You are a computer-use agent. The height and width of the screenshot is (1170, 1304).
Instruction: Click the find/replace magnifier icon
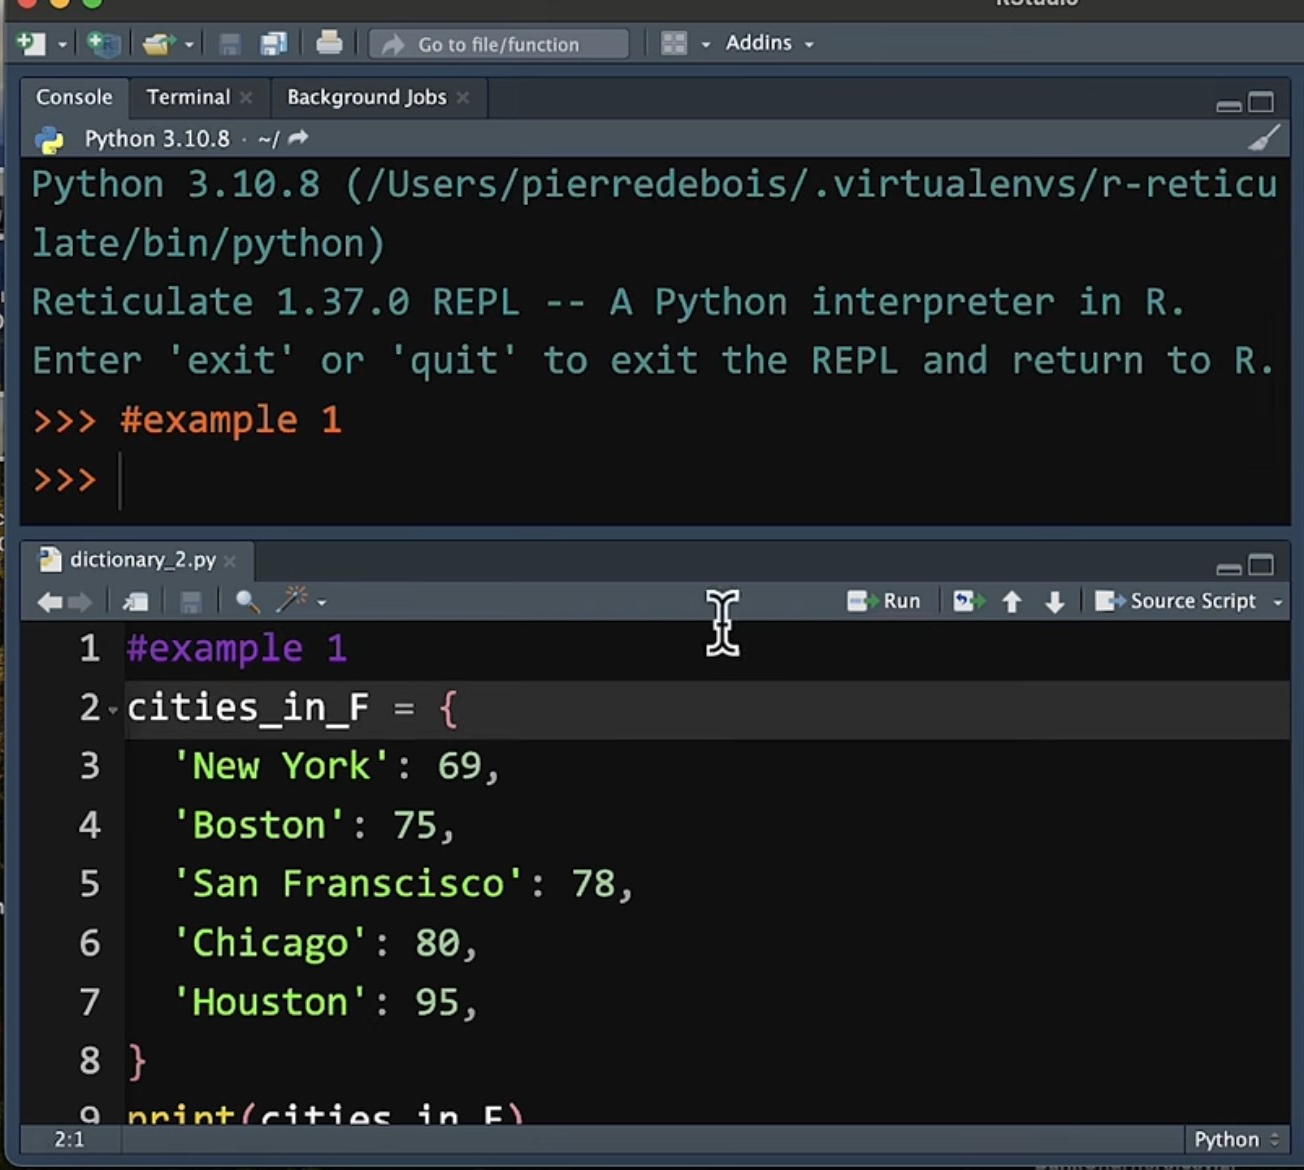(247, 601)
